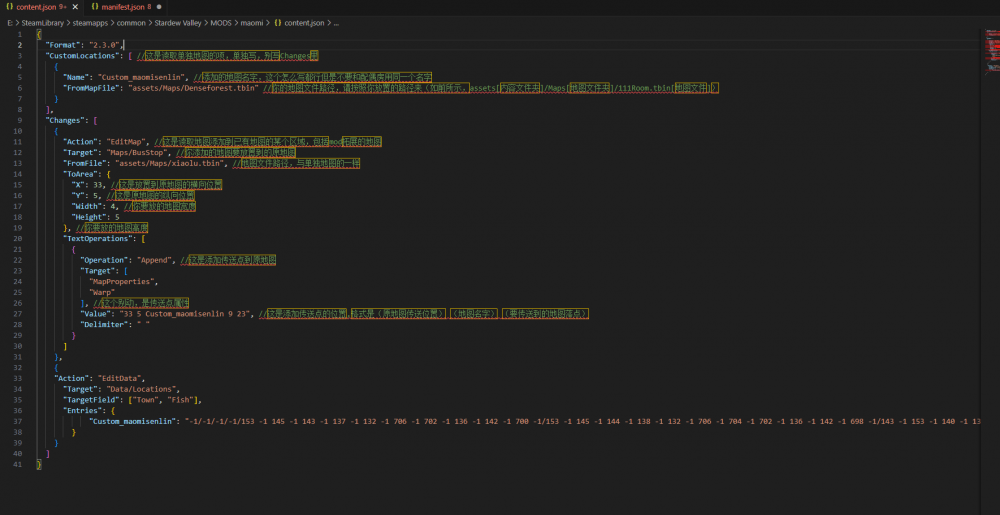Click the E: drive breadcrumb
This screenshot has height=515, width=1000.
pyautogui.click(x=10, y=23)
